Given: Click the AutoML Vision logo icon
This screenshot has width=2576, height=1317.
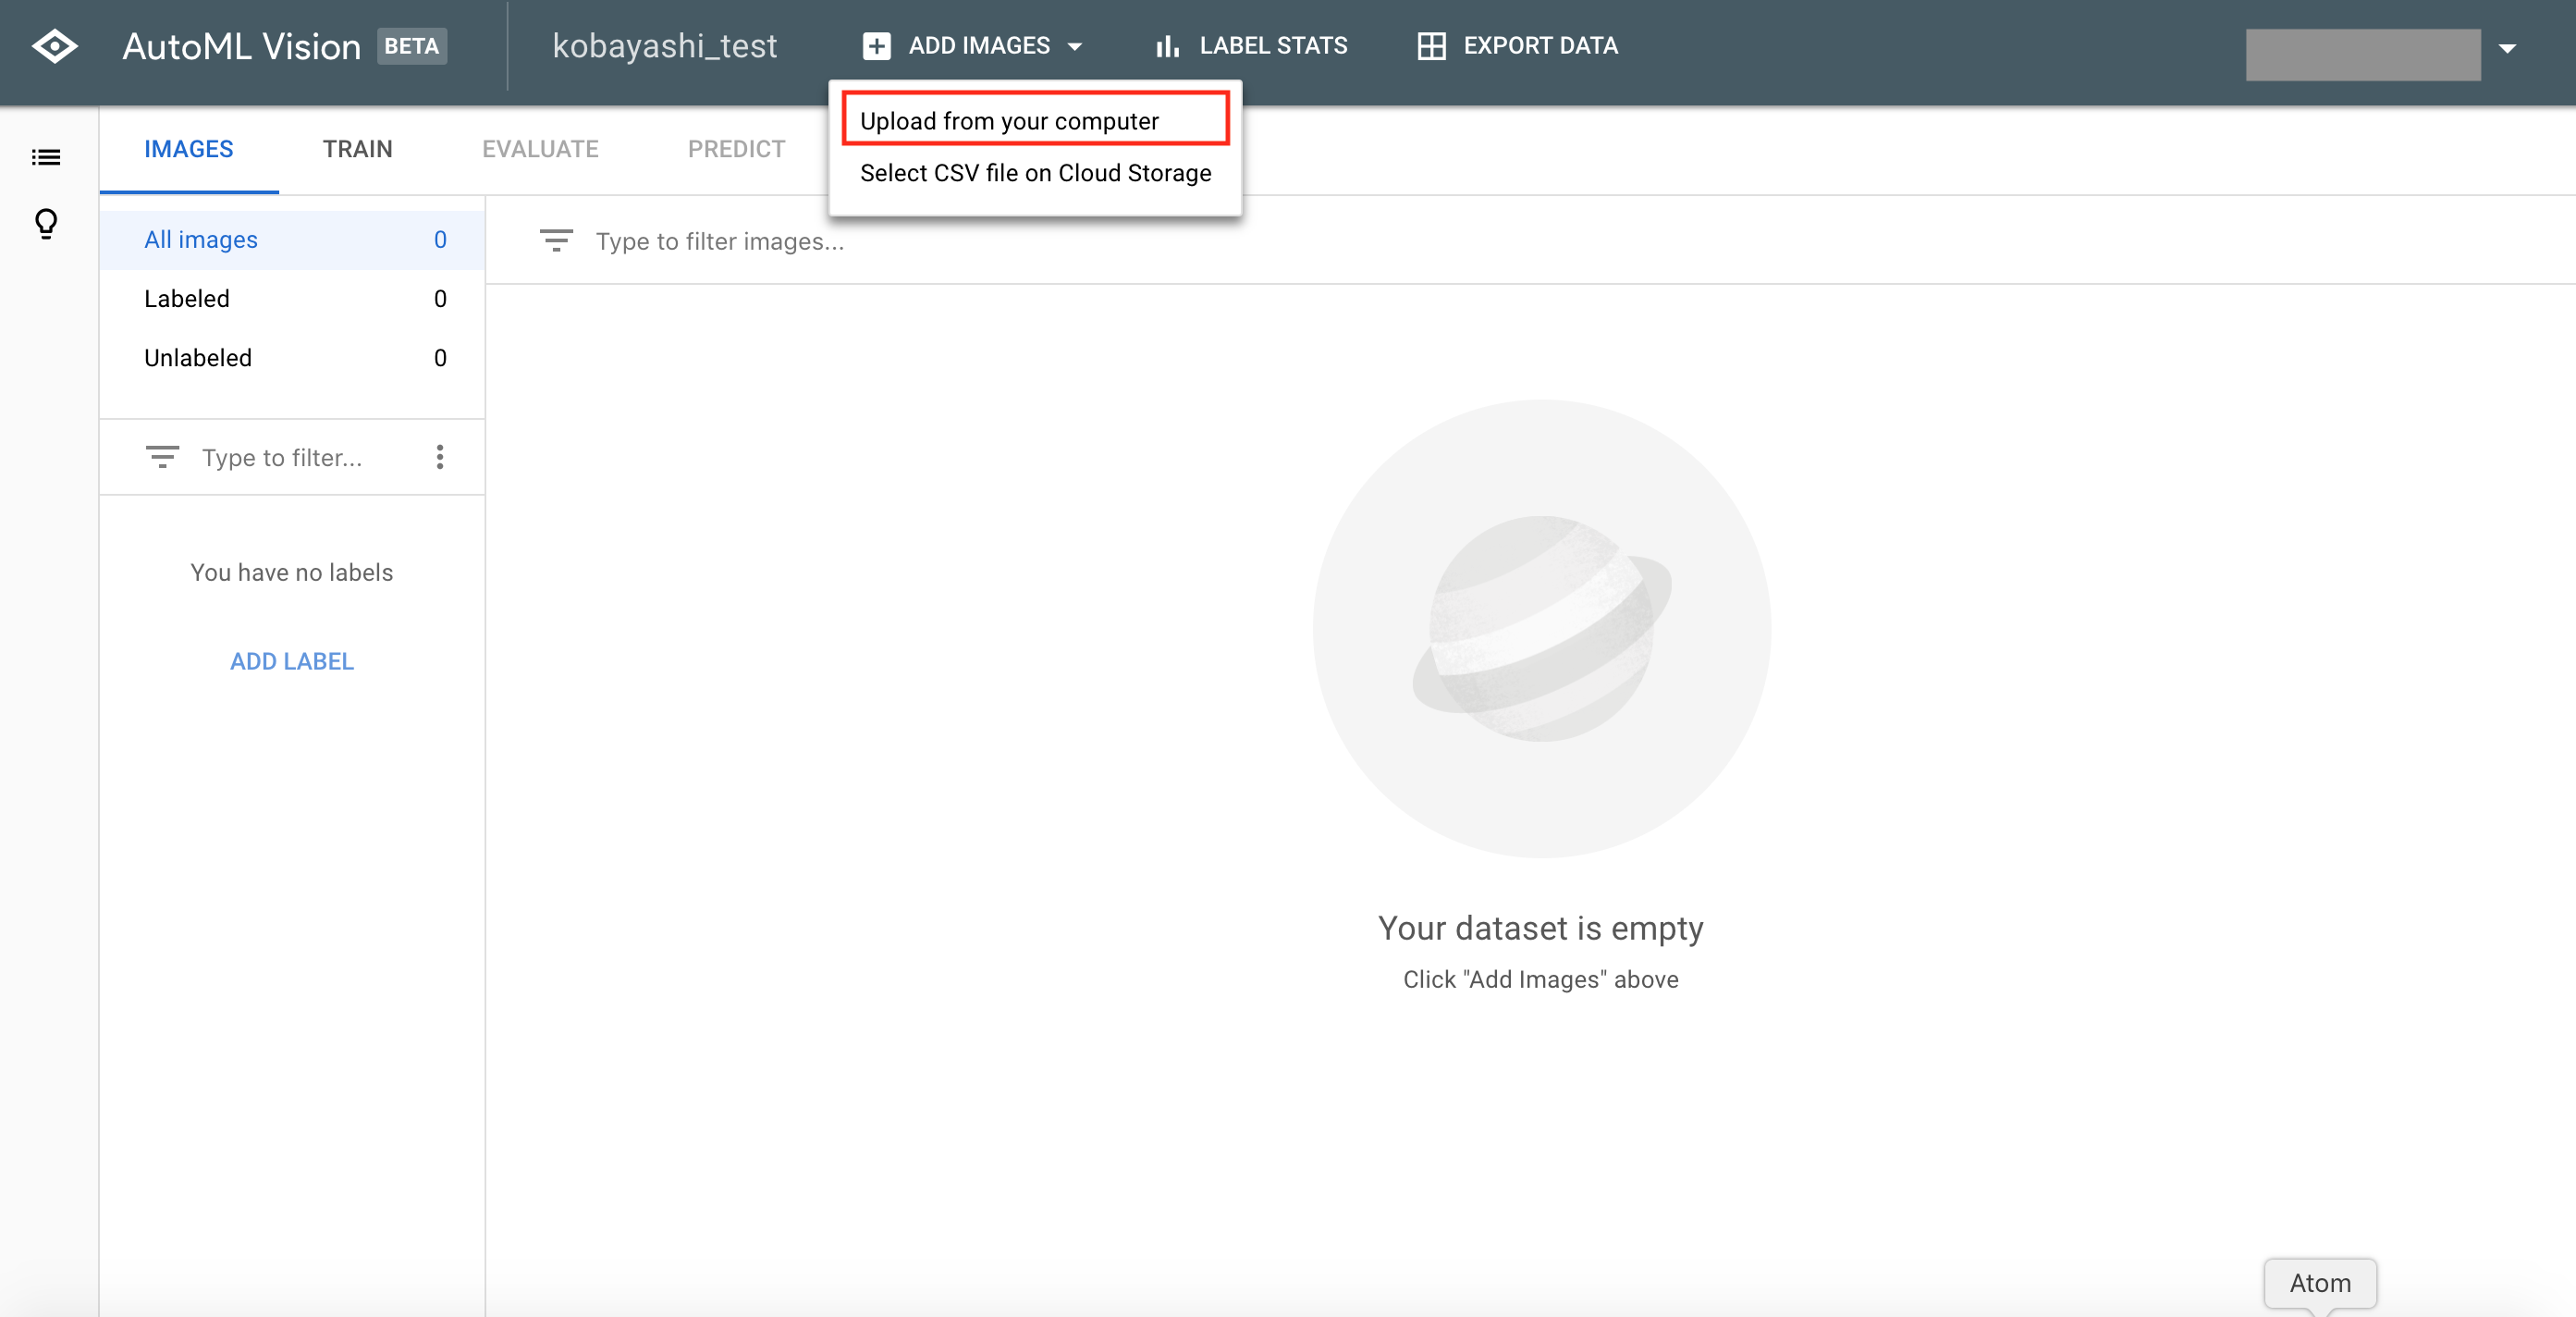Looking at the screenshot, I should [54, 46].
